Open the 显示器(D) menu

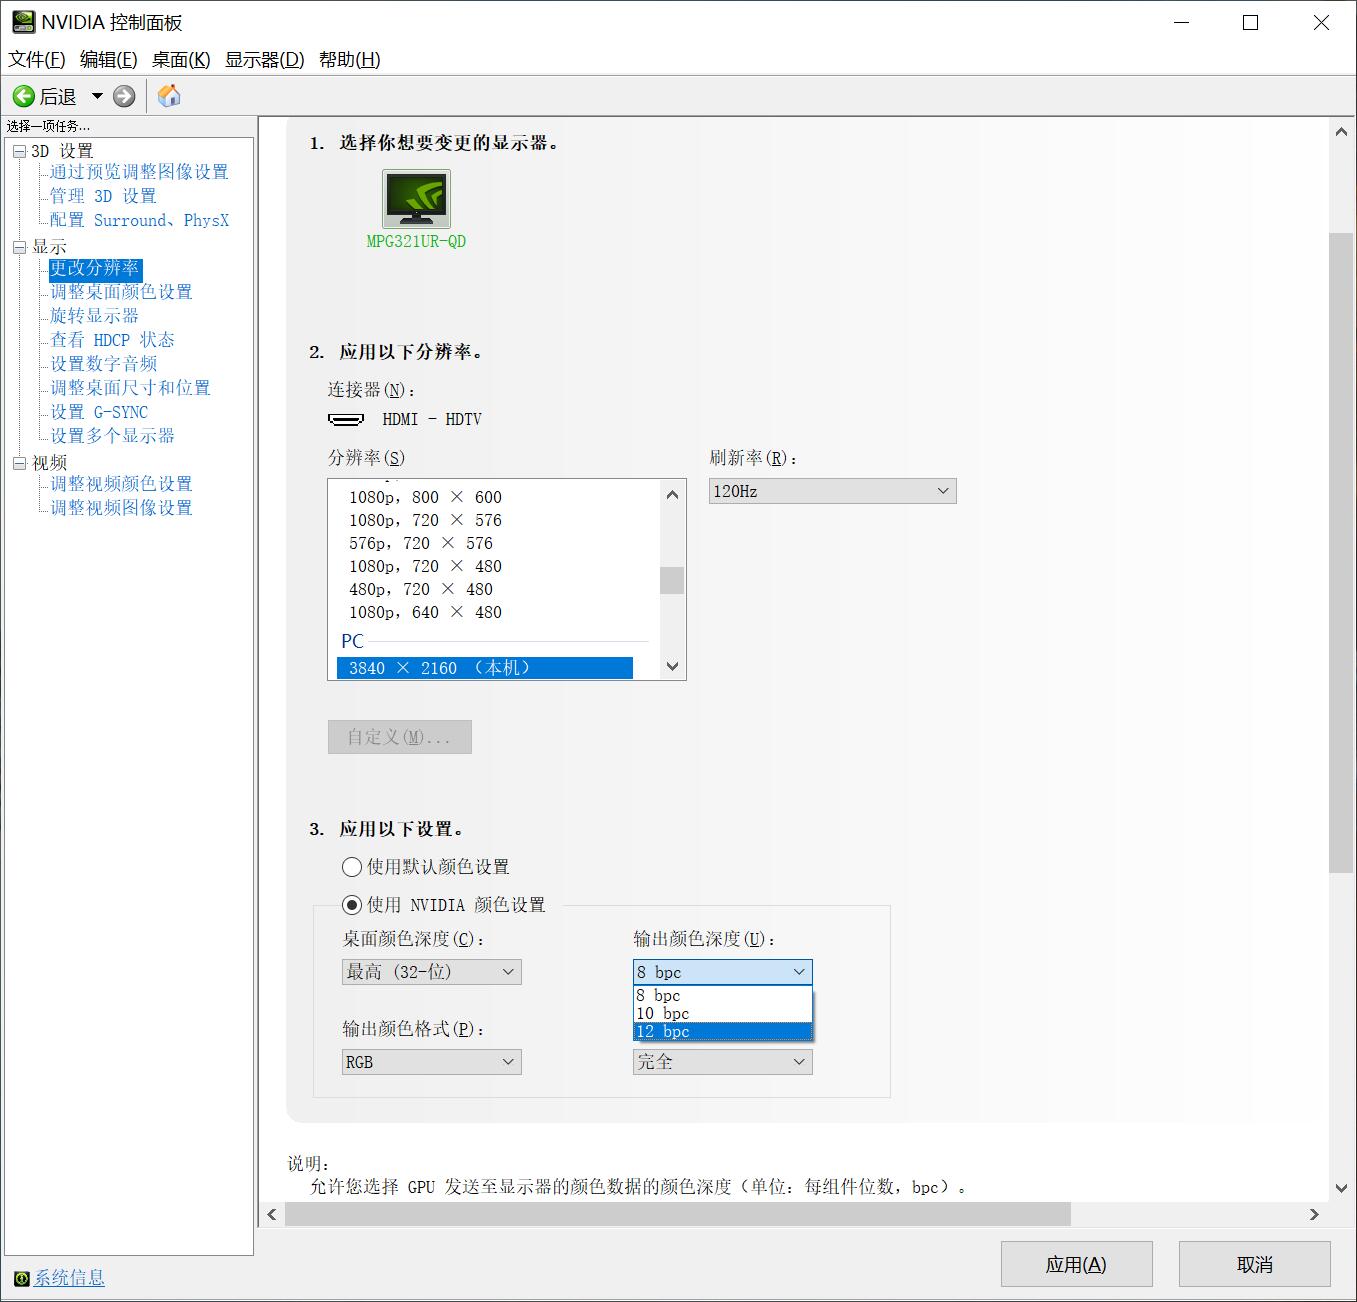(264, 60)
